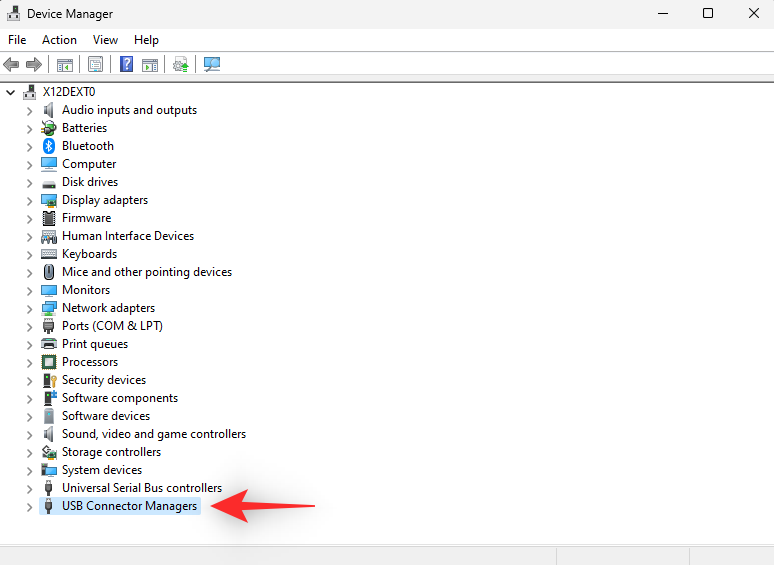This screenshot has width=774, height=565.
Task: Click the Print queues printer icon
Action: (x=48, y=343)
